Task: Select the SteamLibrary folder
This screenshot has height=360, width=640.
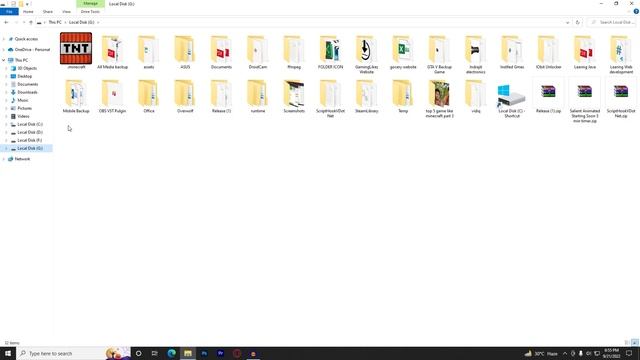Action: (x=366, y=96)
